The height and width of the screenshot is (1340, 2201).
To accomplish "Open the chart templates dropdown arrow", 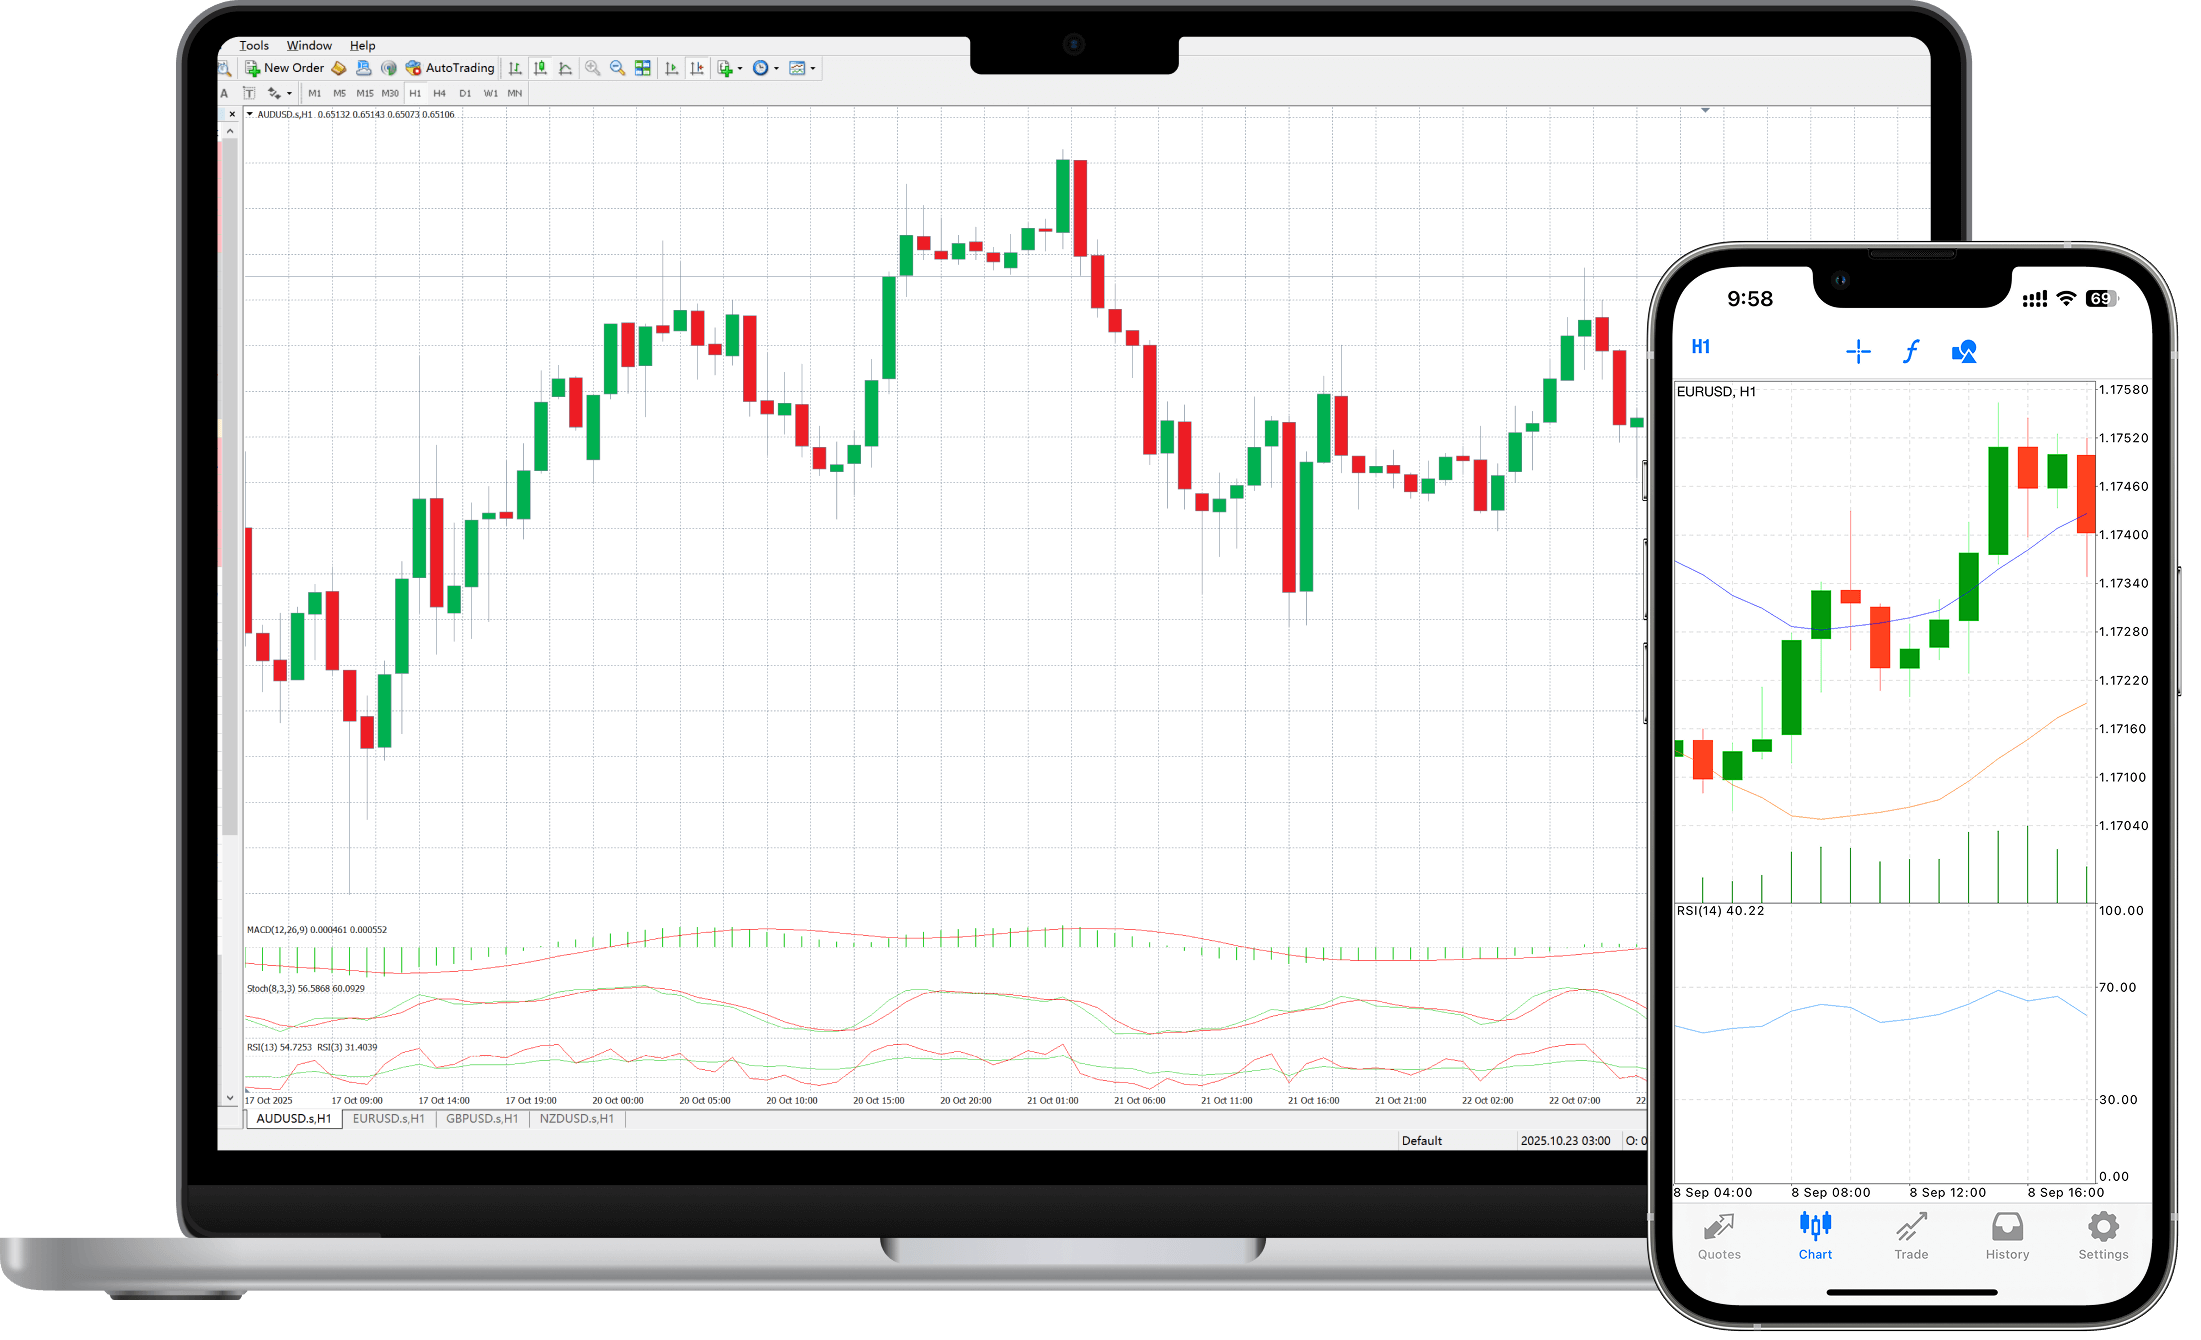I will click(813, 69).
